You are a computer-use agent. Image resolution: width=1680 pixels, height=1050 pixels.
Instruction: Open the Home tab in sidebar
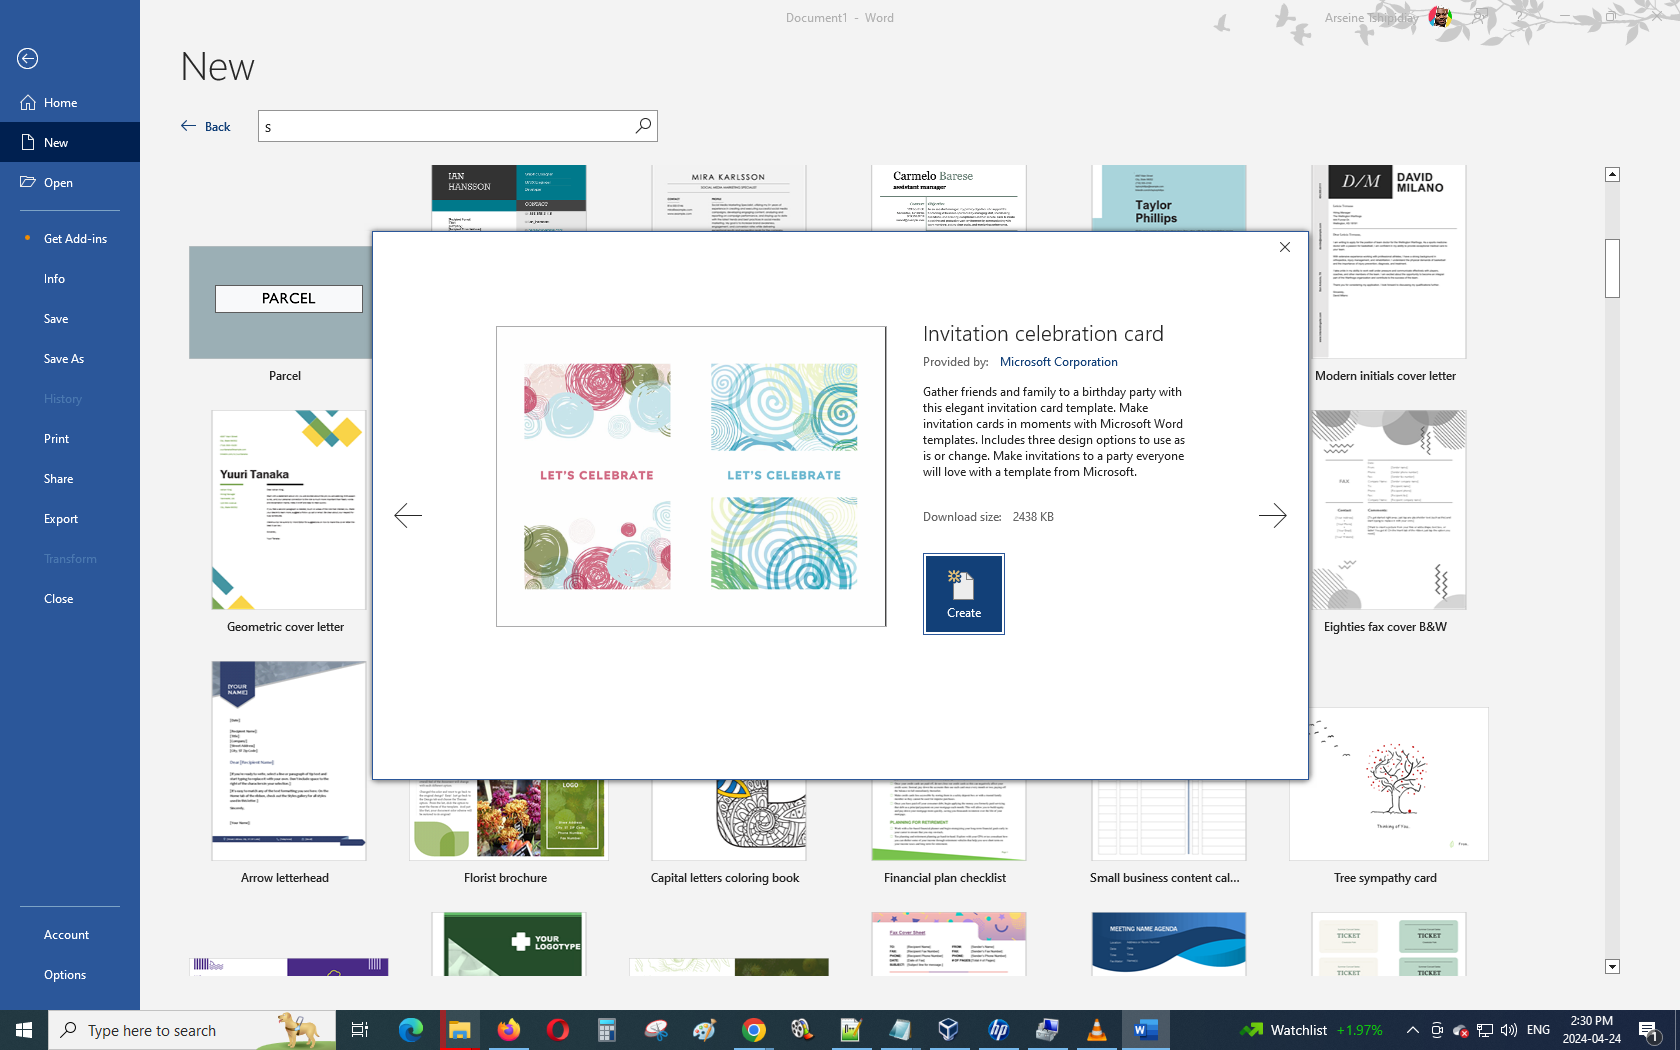[60, 103]
